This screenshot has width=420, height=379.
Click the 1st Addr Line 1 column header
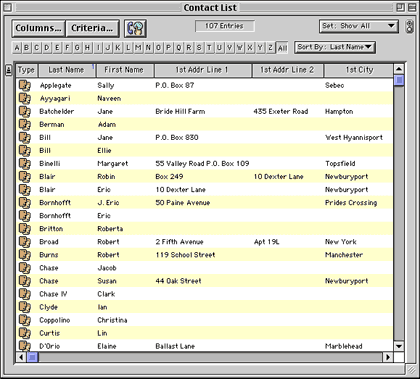coord(202,70)
